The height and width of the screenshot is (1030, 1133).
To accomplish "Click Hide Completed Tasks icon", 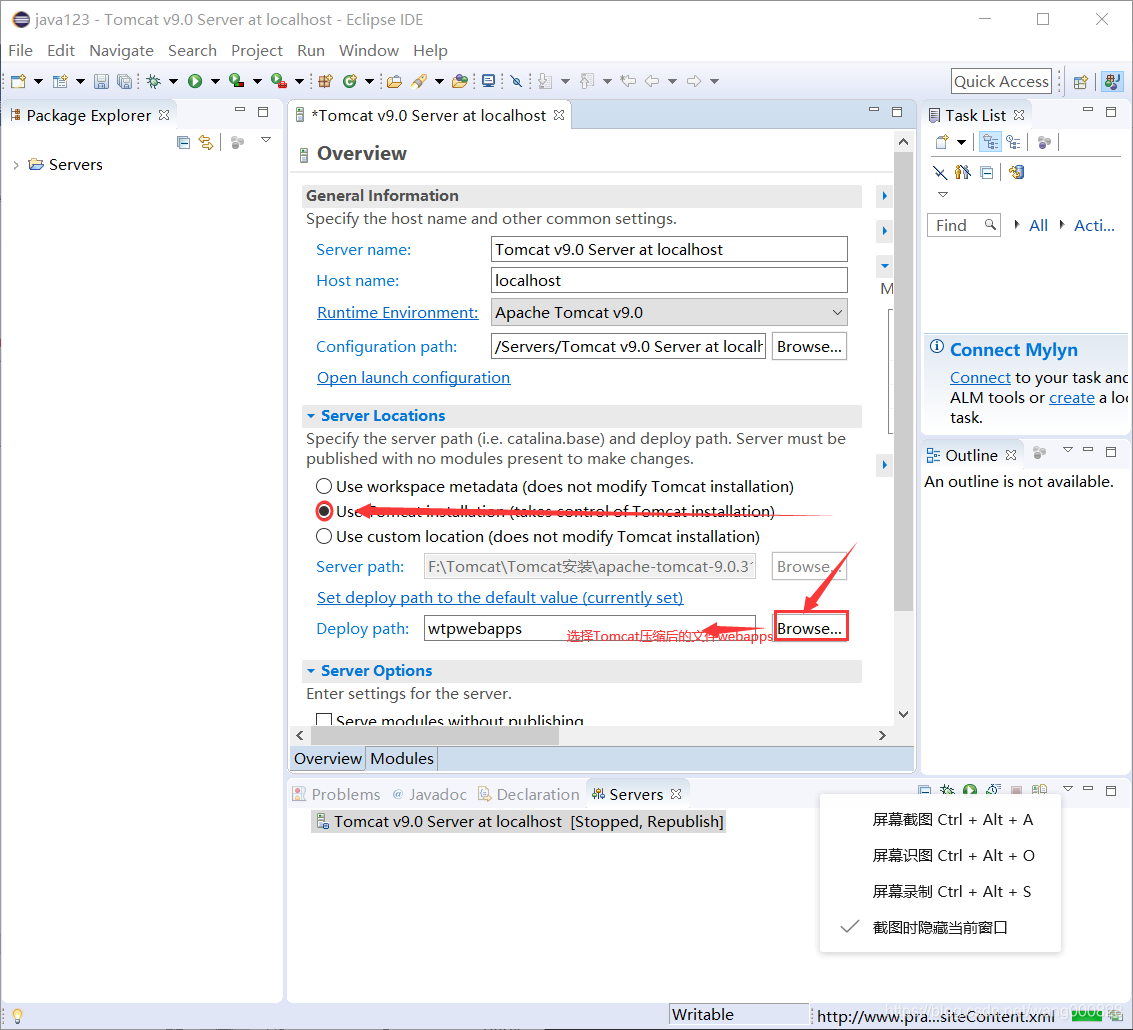I will click(x=939, y=172).
